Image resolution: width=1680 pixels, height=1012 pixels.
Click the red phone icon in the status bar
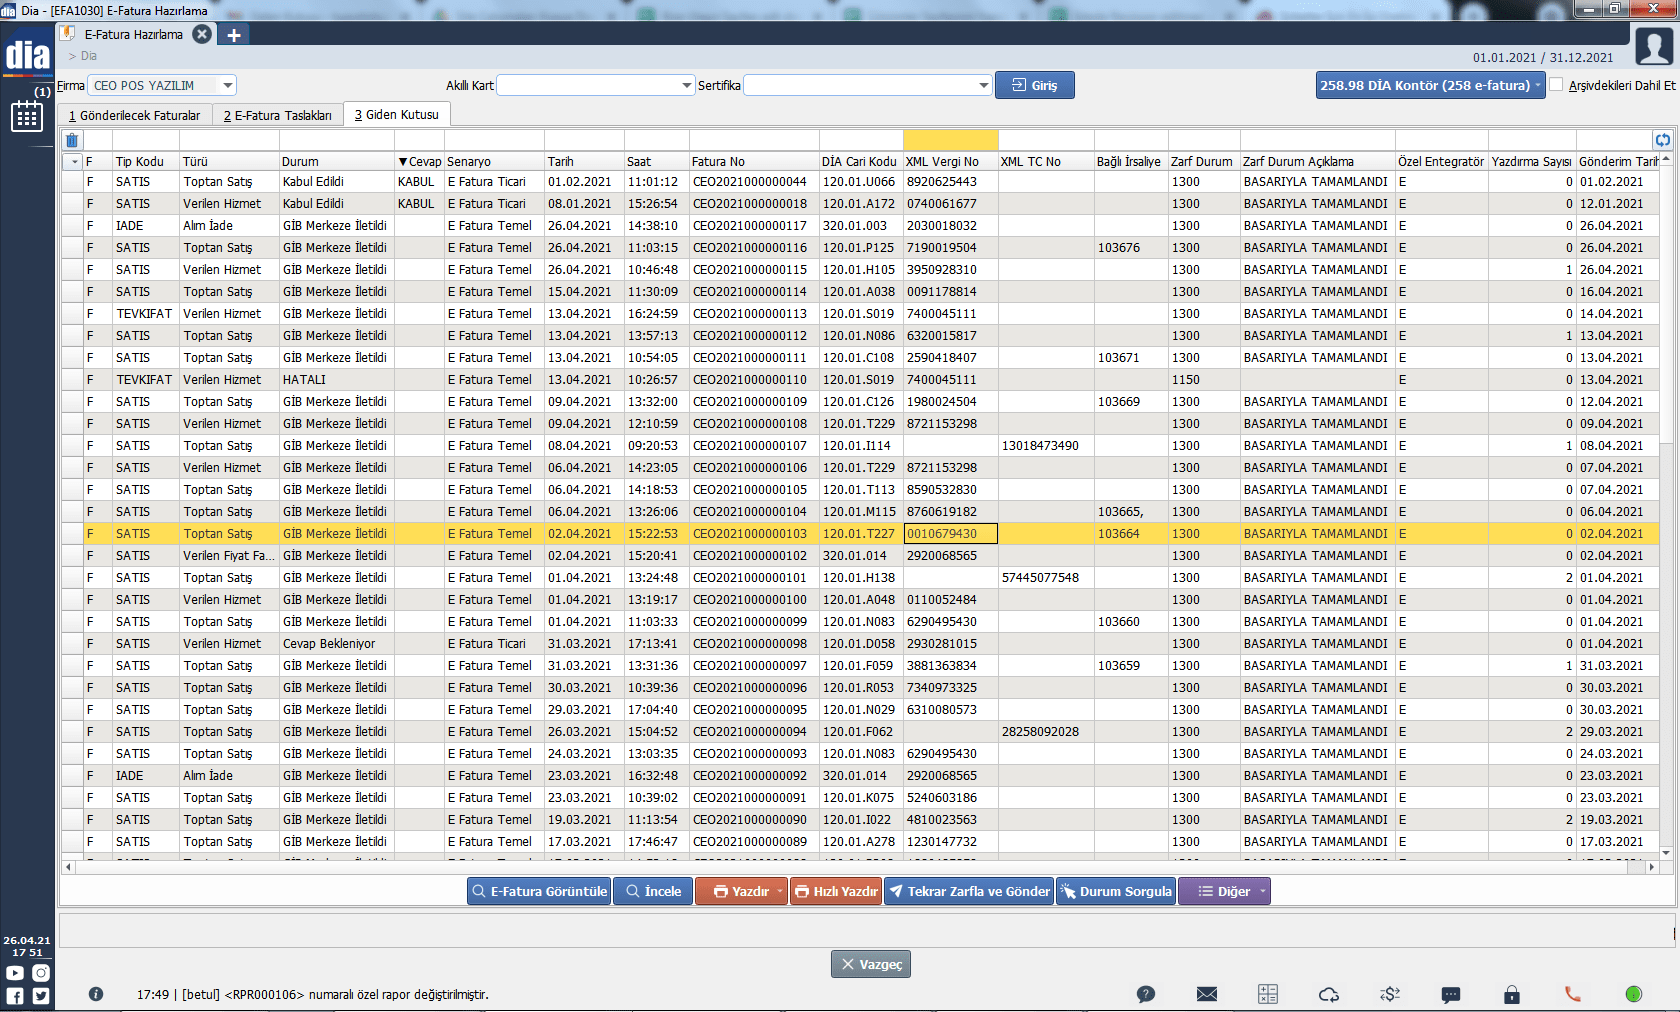pos(1573,994)
